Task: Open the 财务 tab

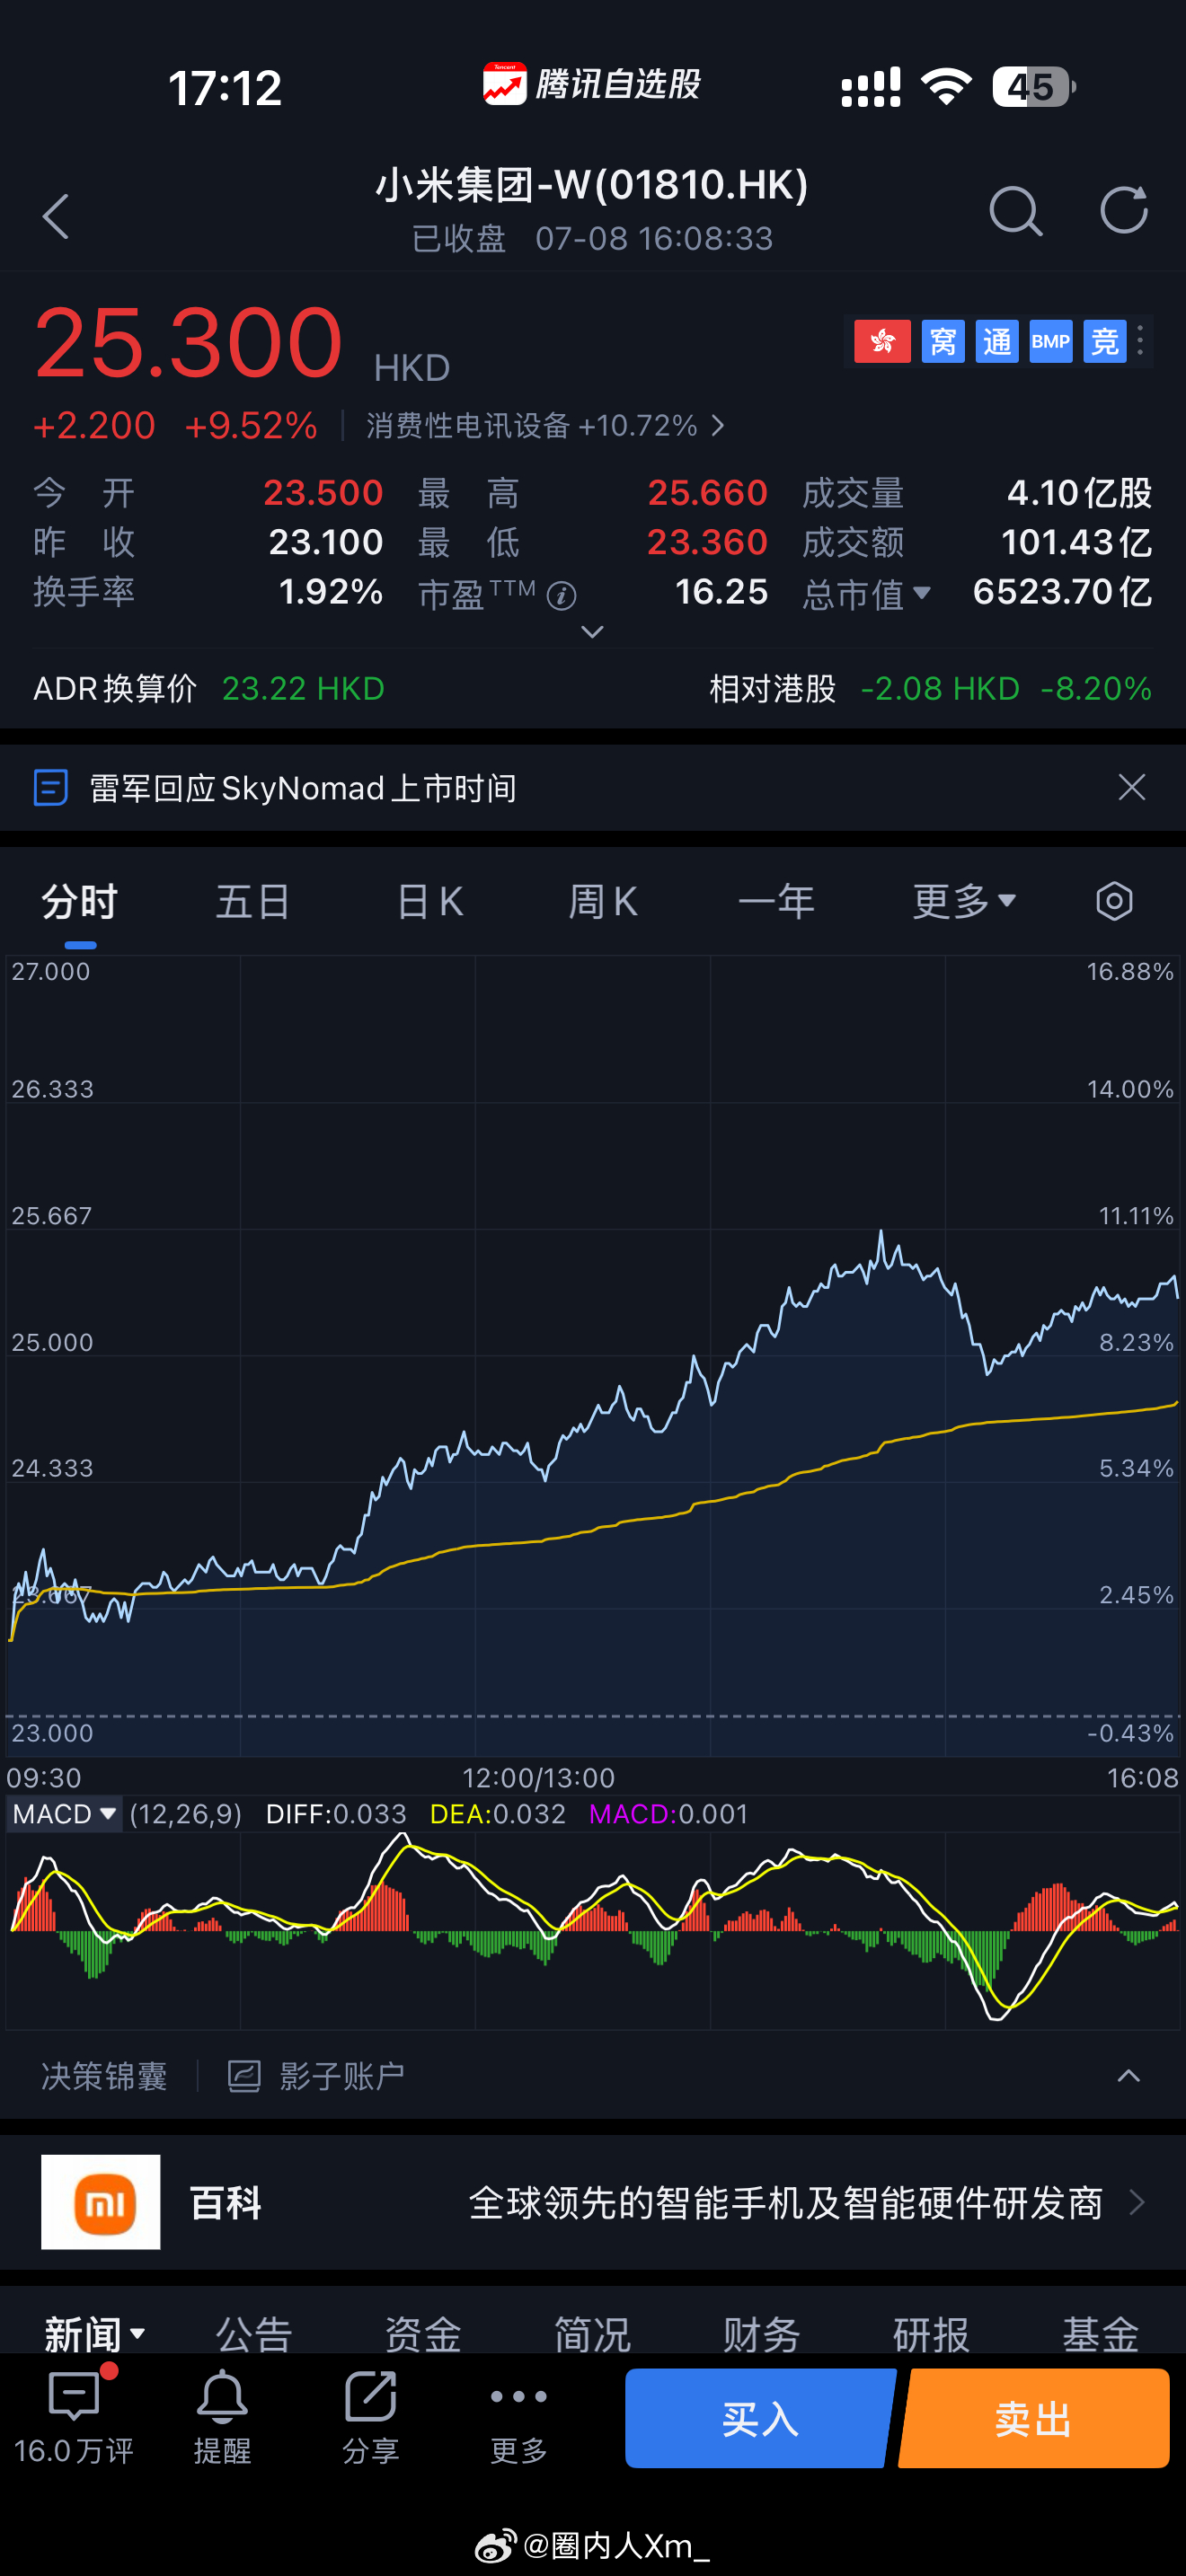Action: pyautogui.click(x=762, y=2335)
